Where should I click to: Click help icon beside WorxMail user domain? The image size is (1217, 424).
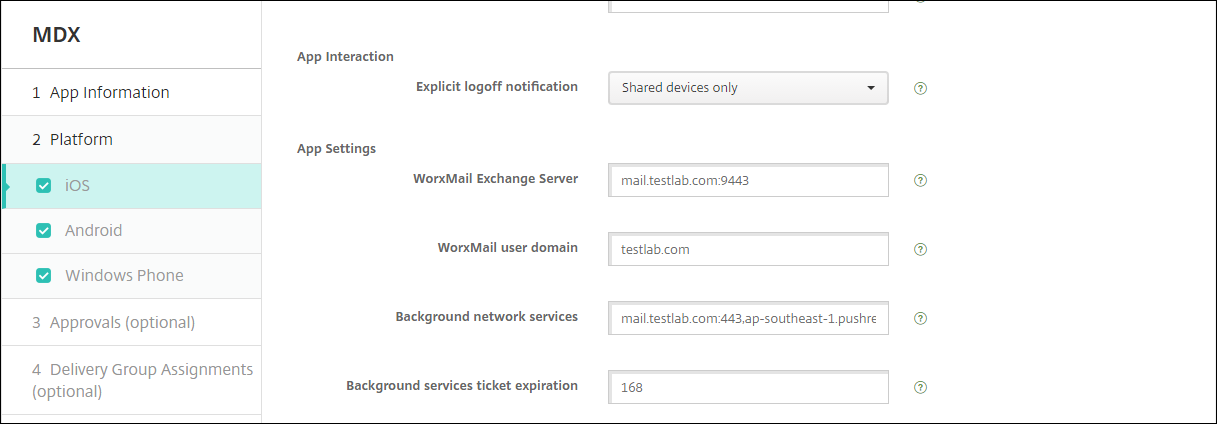[921, 249]
